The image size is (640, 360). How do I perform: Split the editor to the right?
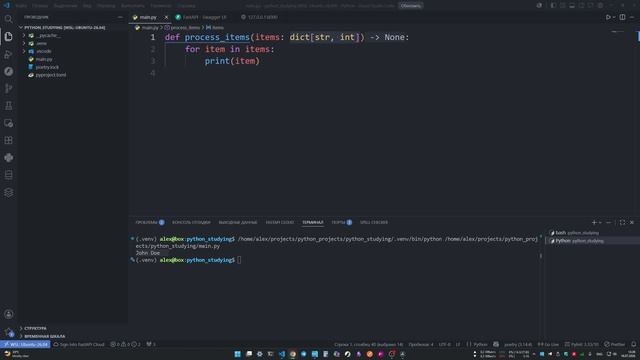622,17
